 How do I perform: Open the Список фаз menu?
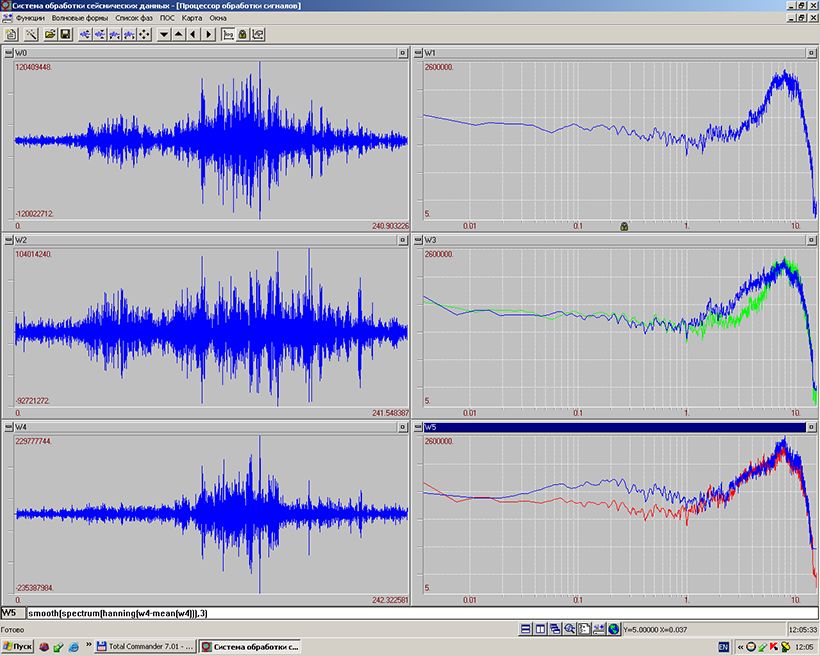point(134,18)
